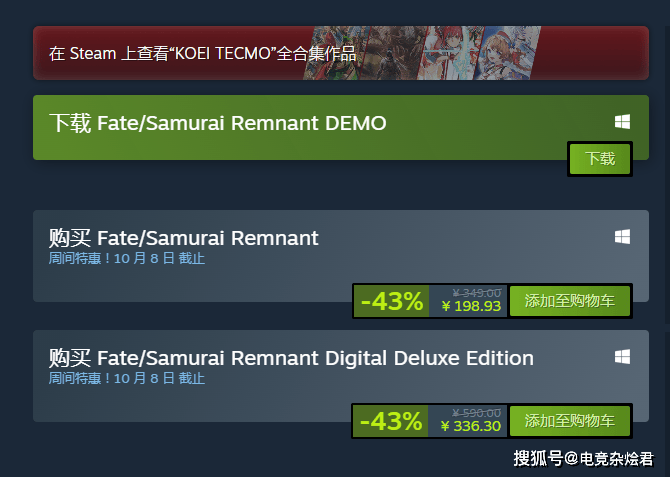Click the Windows icon in the DEMO row
Image resolution: width=670 pixels, height=477 pixels.
(x=622, y=122)
